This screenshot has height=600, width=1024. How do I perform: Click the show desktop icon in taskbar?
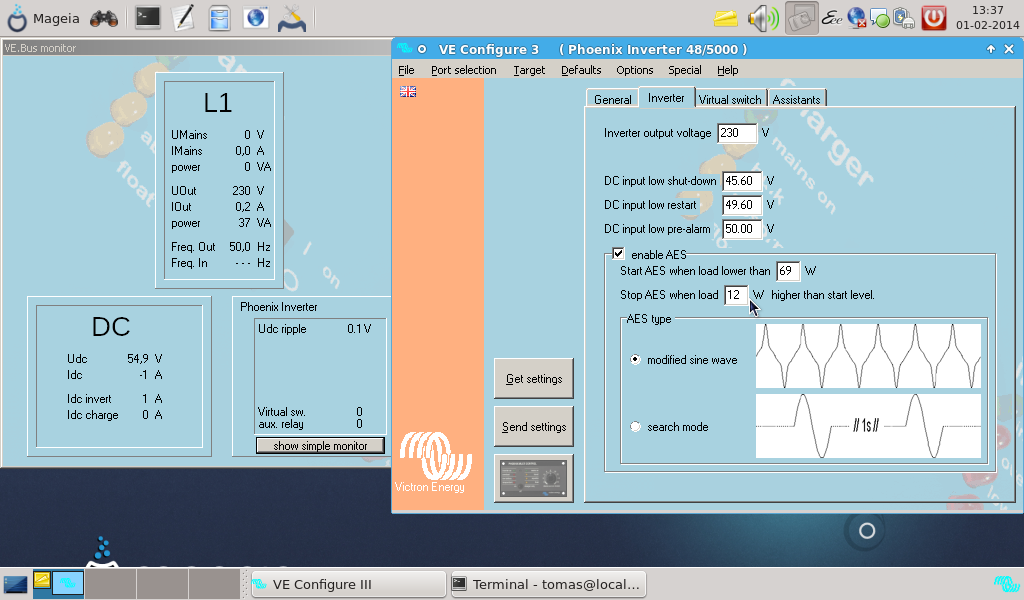(15, 584)
